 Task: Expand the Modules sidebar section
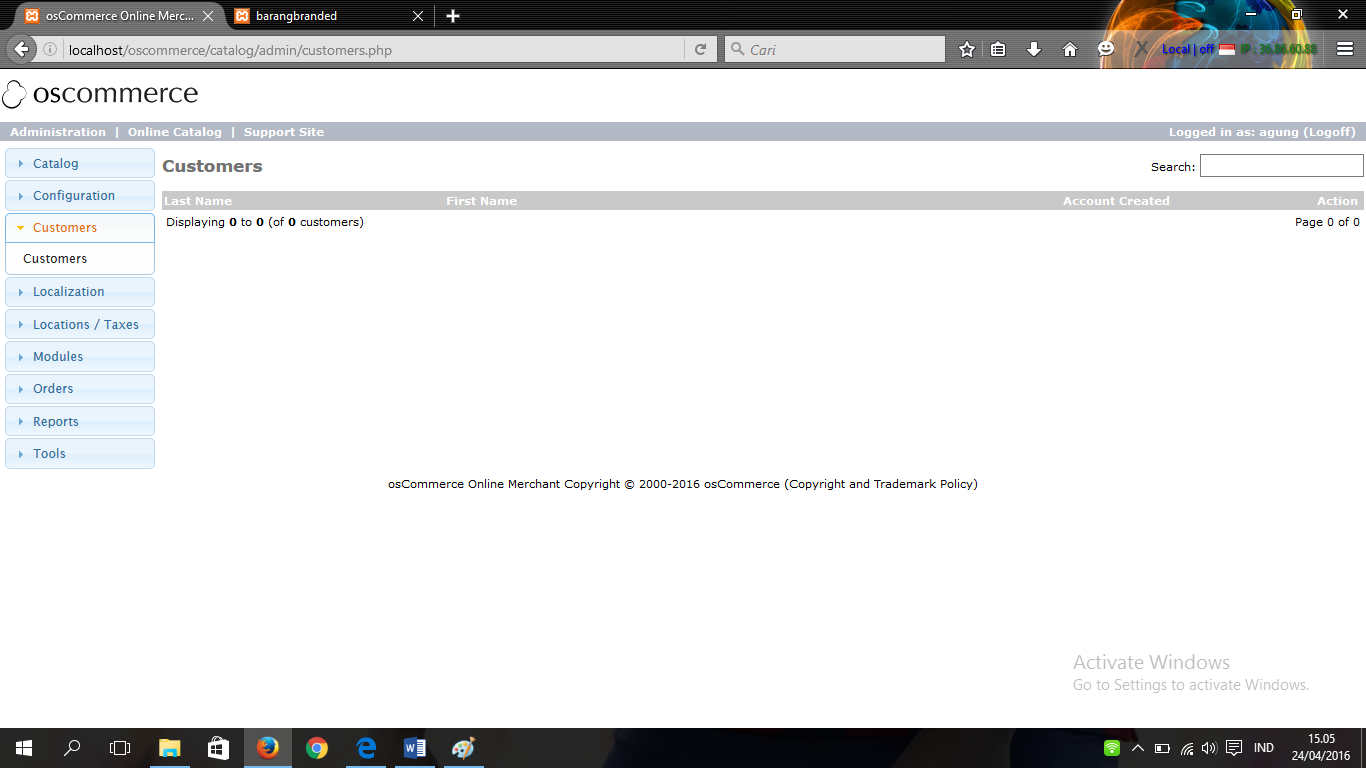80,356
